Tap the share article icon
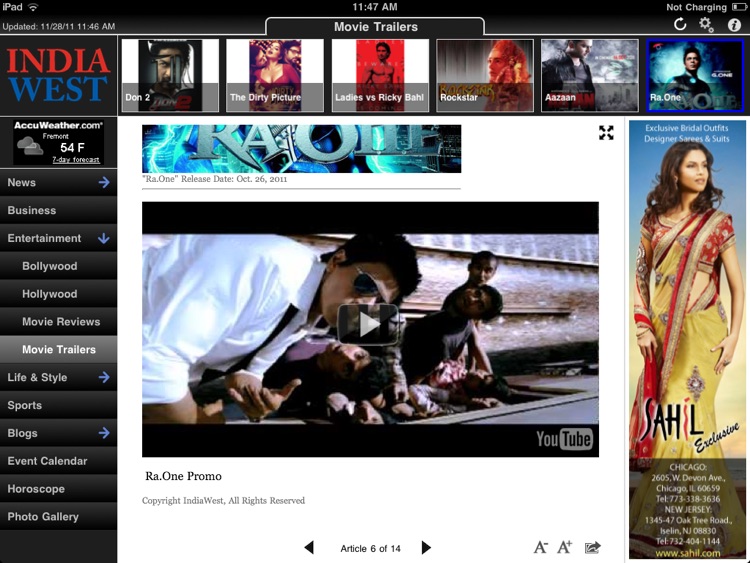This screenshot has width=750, height=563. pos(593,547)
